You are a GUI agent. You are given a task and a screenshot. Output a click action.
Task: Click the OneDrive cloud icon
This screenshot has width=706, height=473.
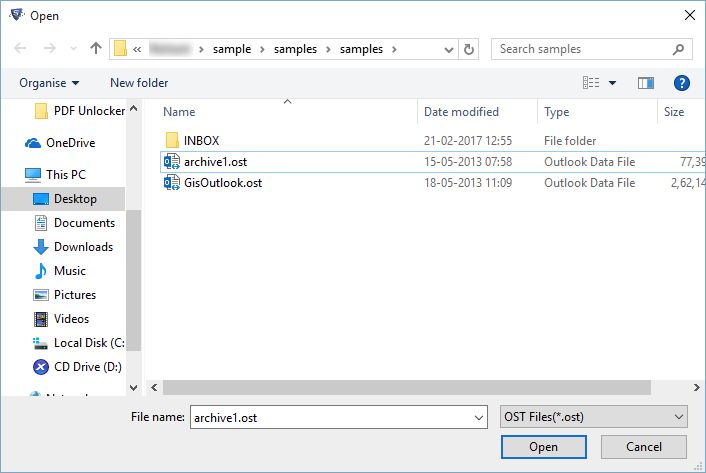[x=33, y=143]
